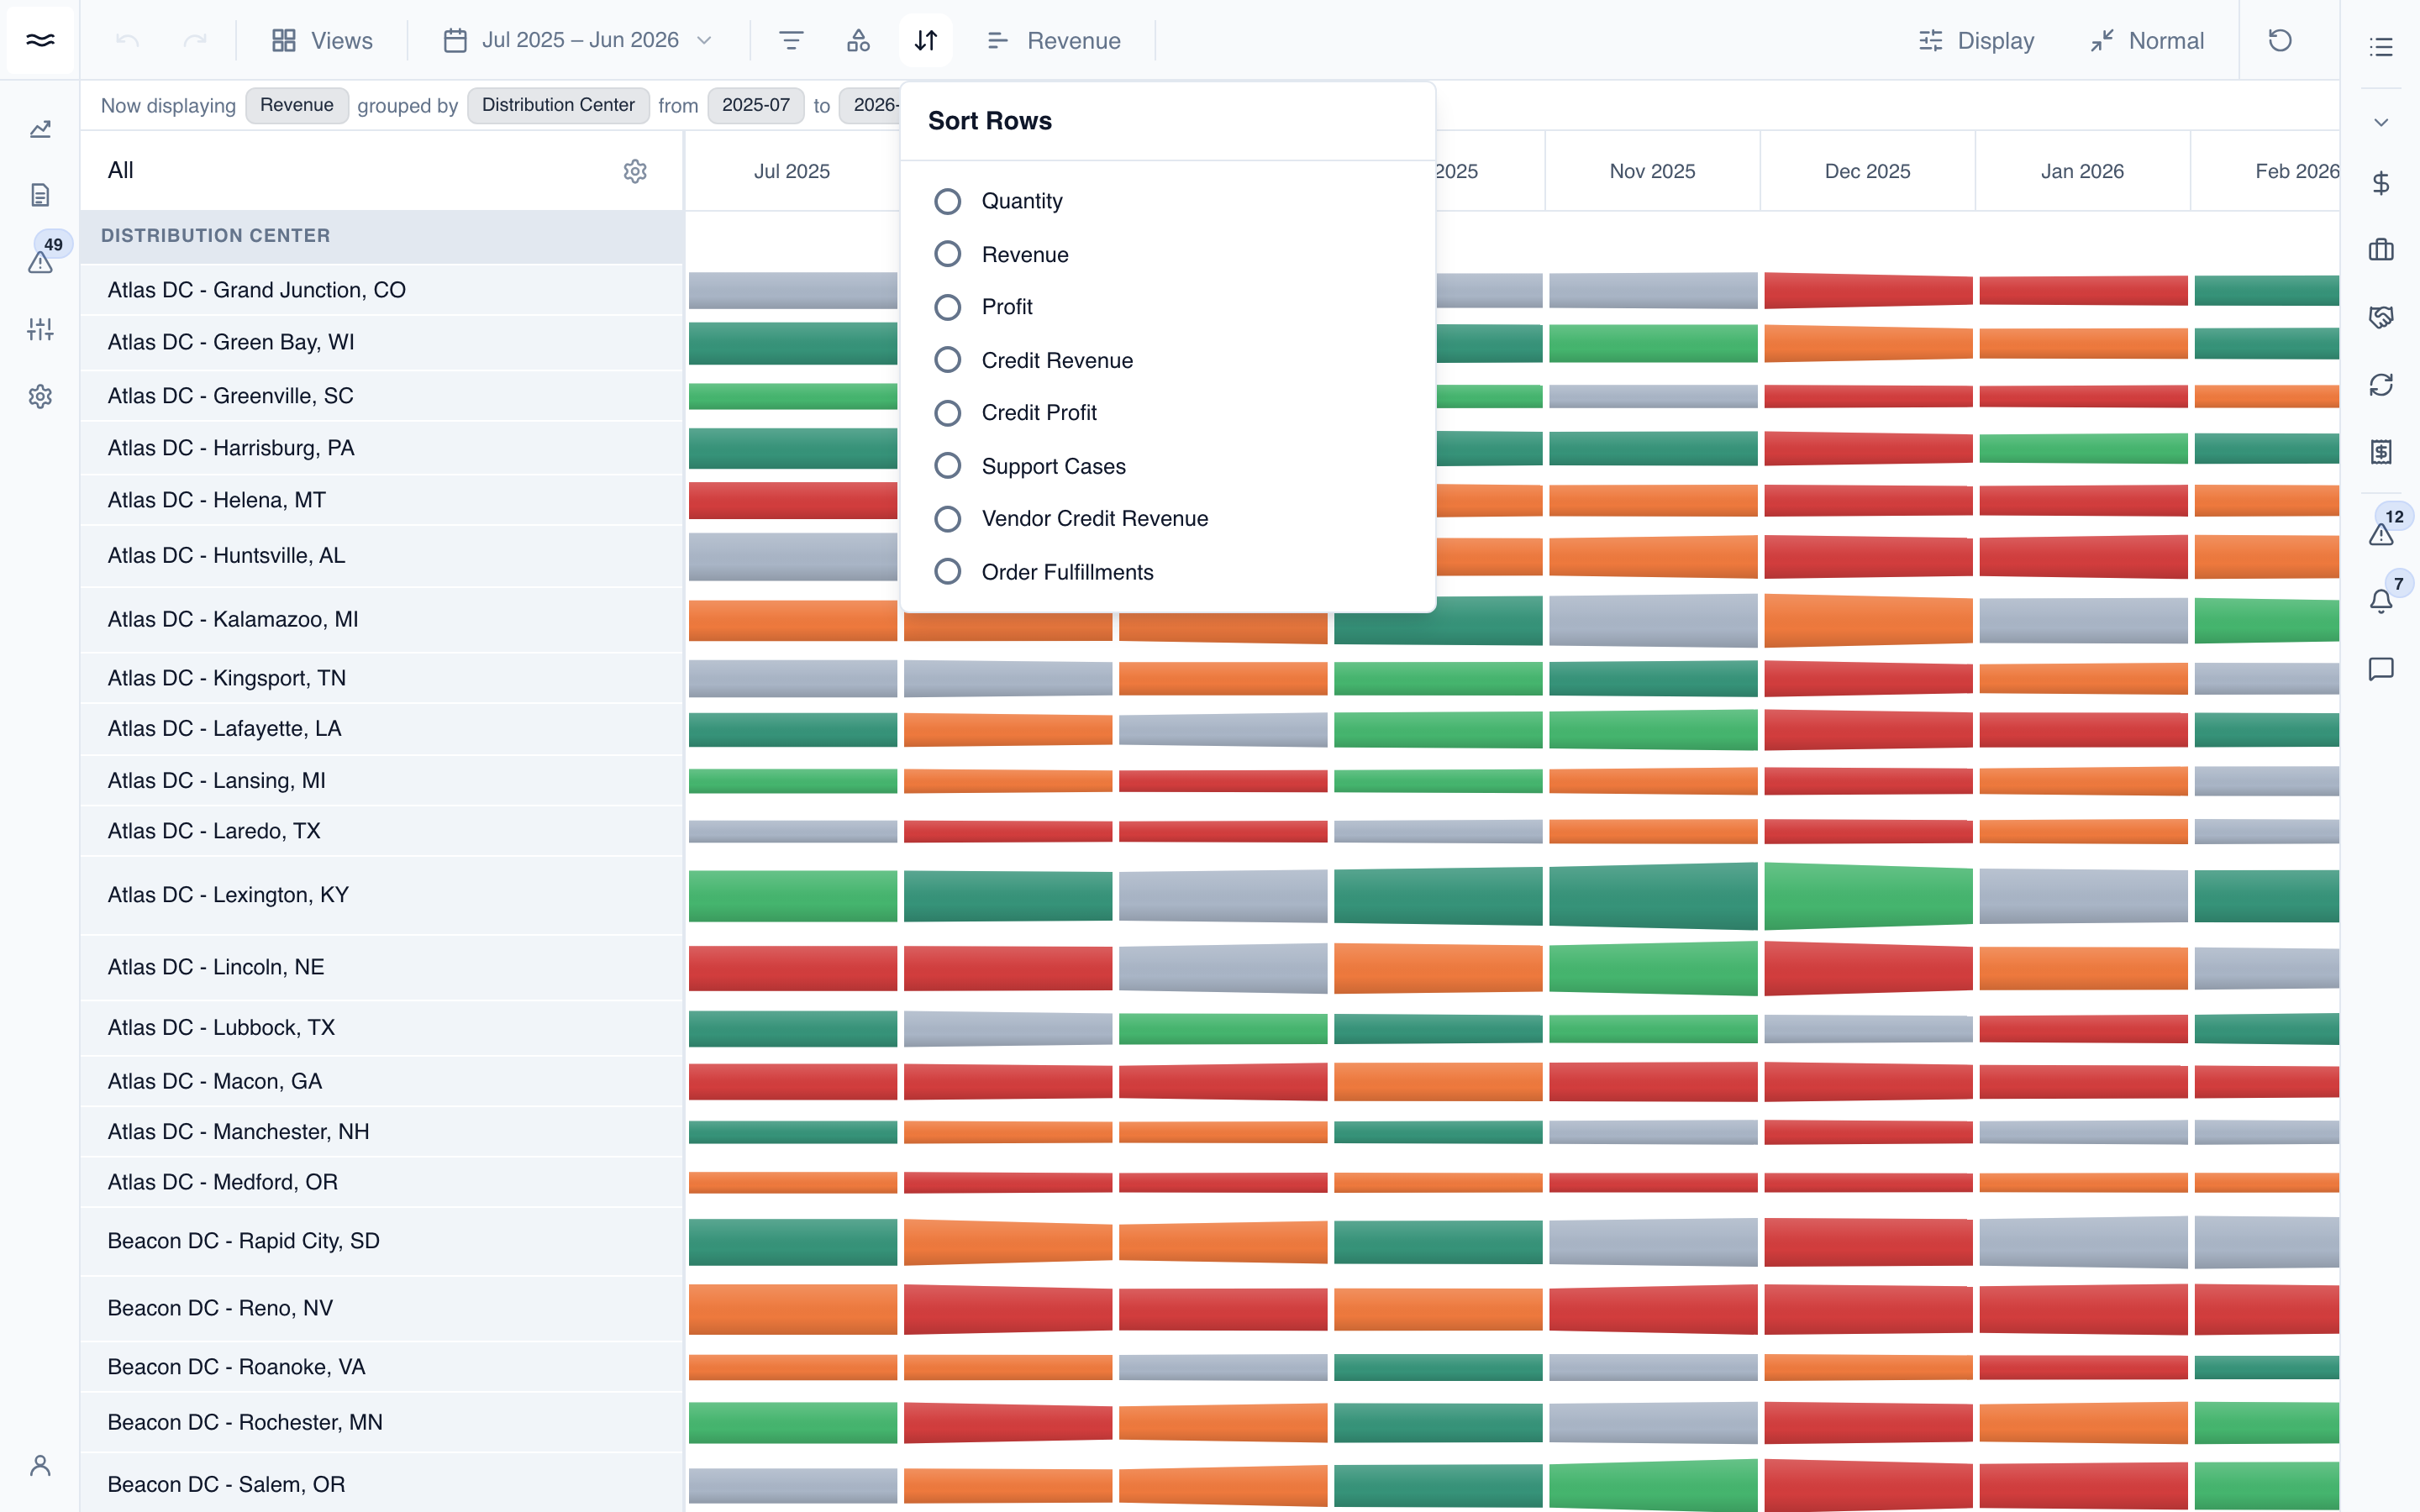Click the reset refresh arrow icon
The image size is (2420, 1512).
tap(2279, 40)
